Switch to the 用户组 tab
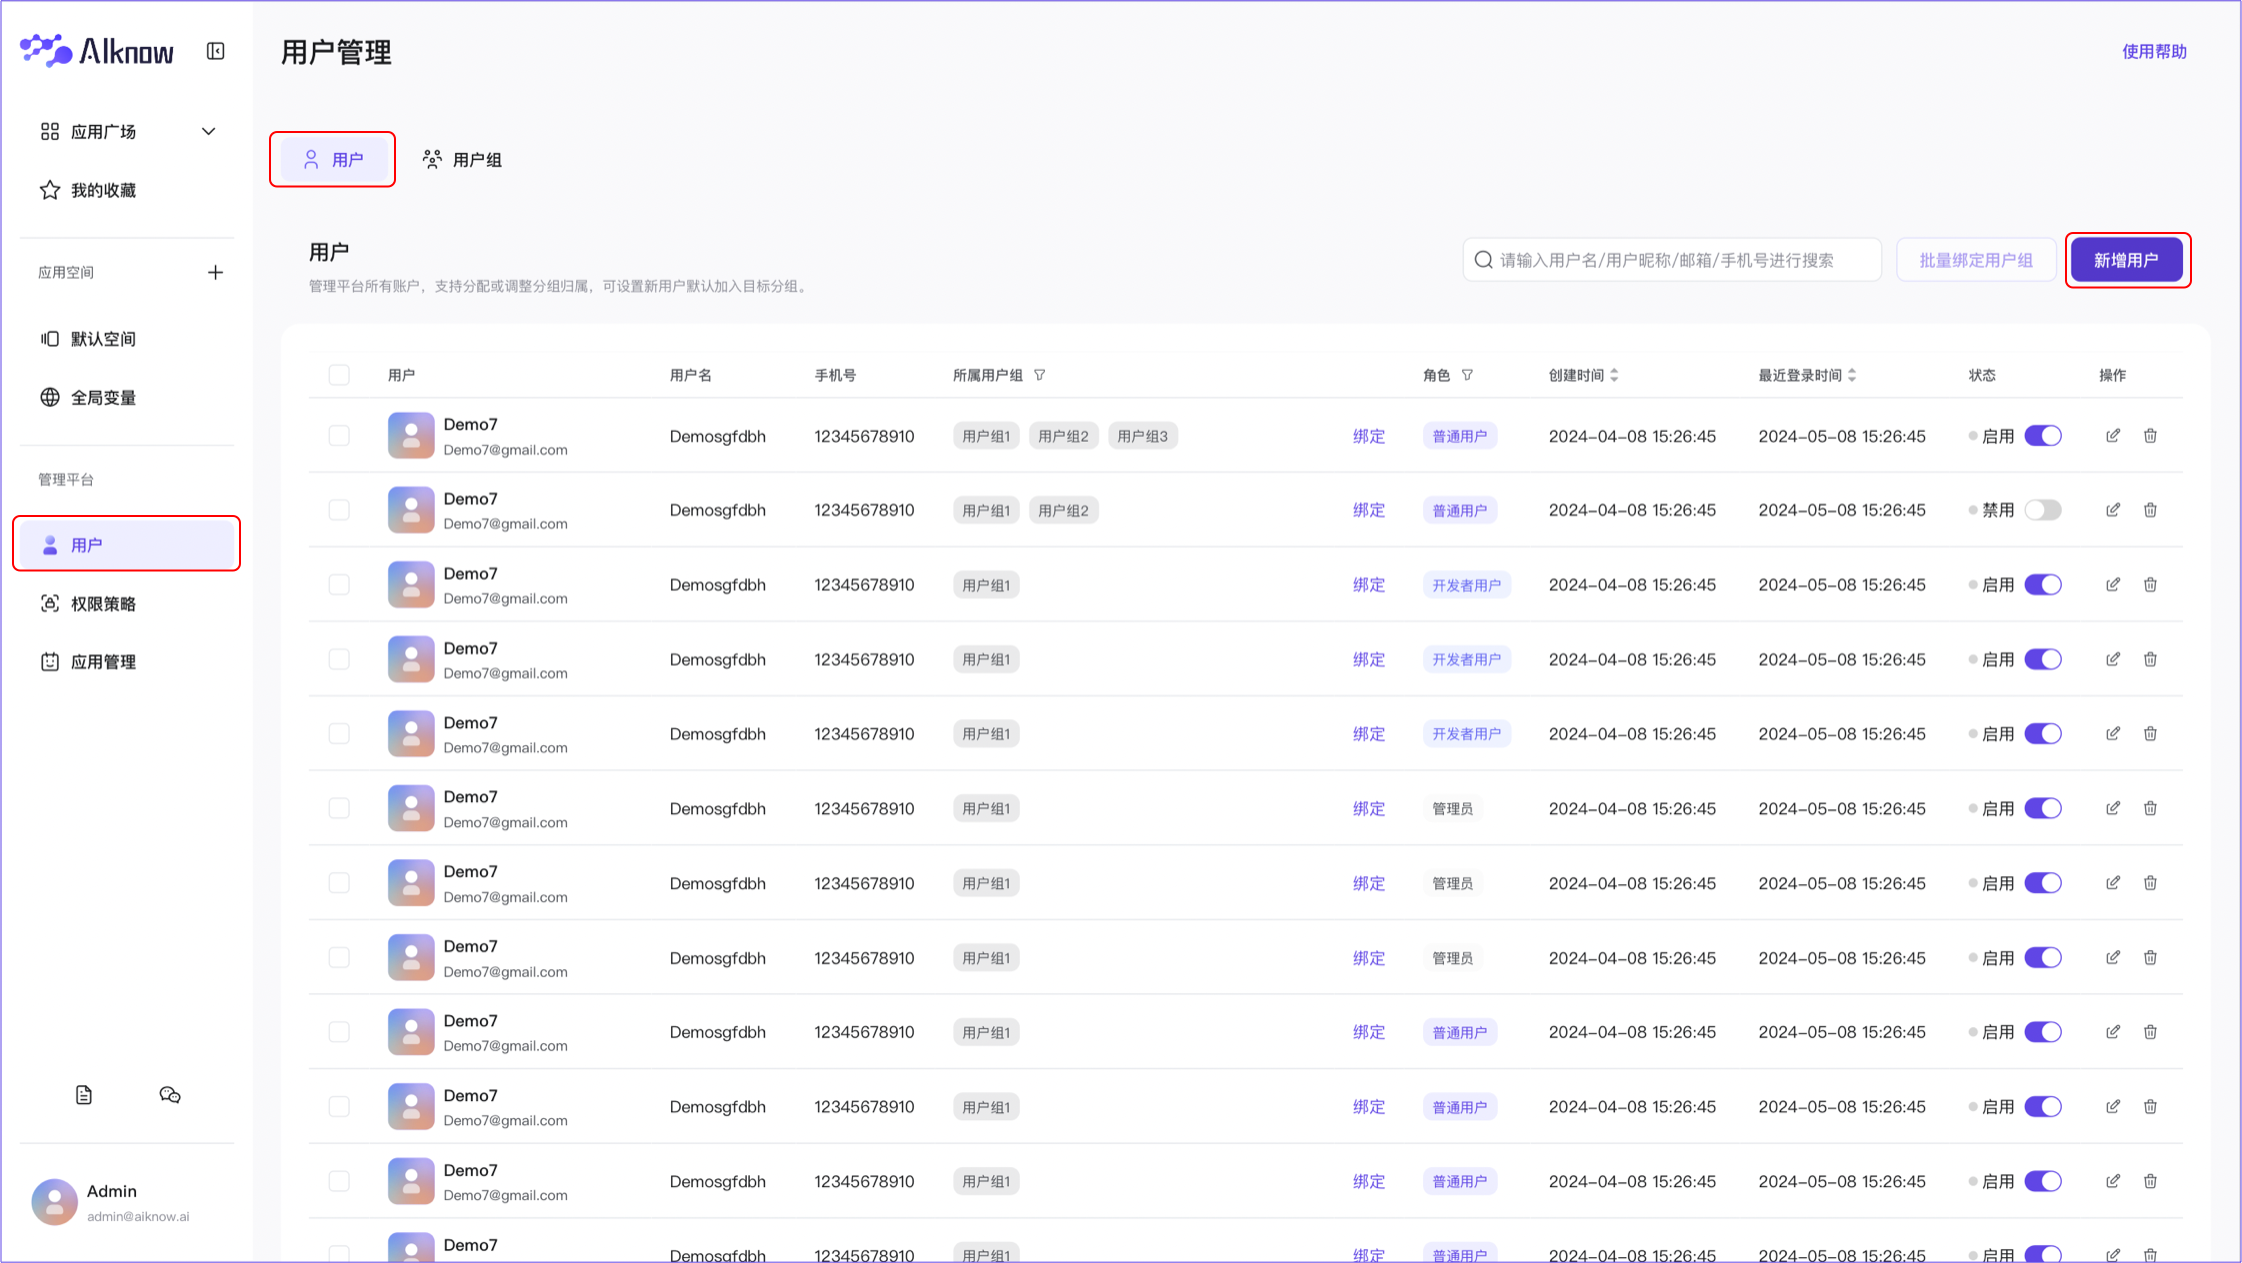The image size is (2242, 1263). tap(463, 160)
